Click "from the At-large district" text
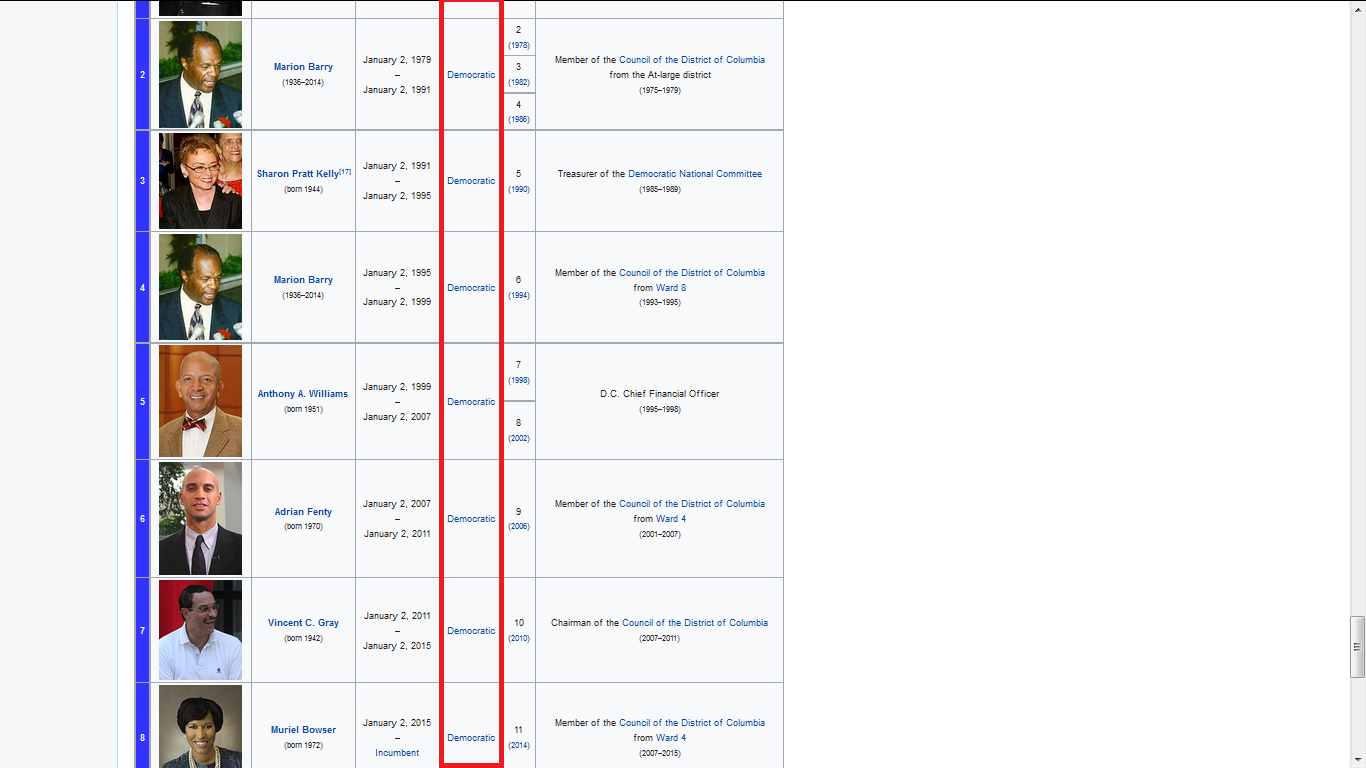This screenshot has height=768, width=1366. [x=660, y=75]
